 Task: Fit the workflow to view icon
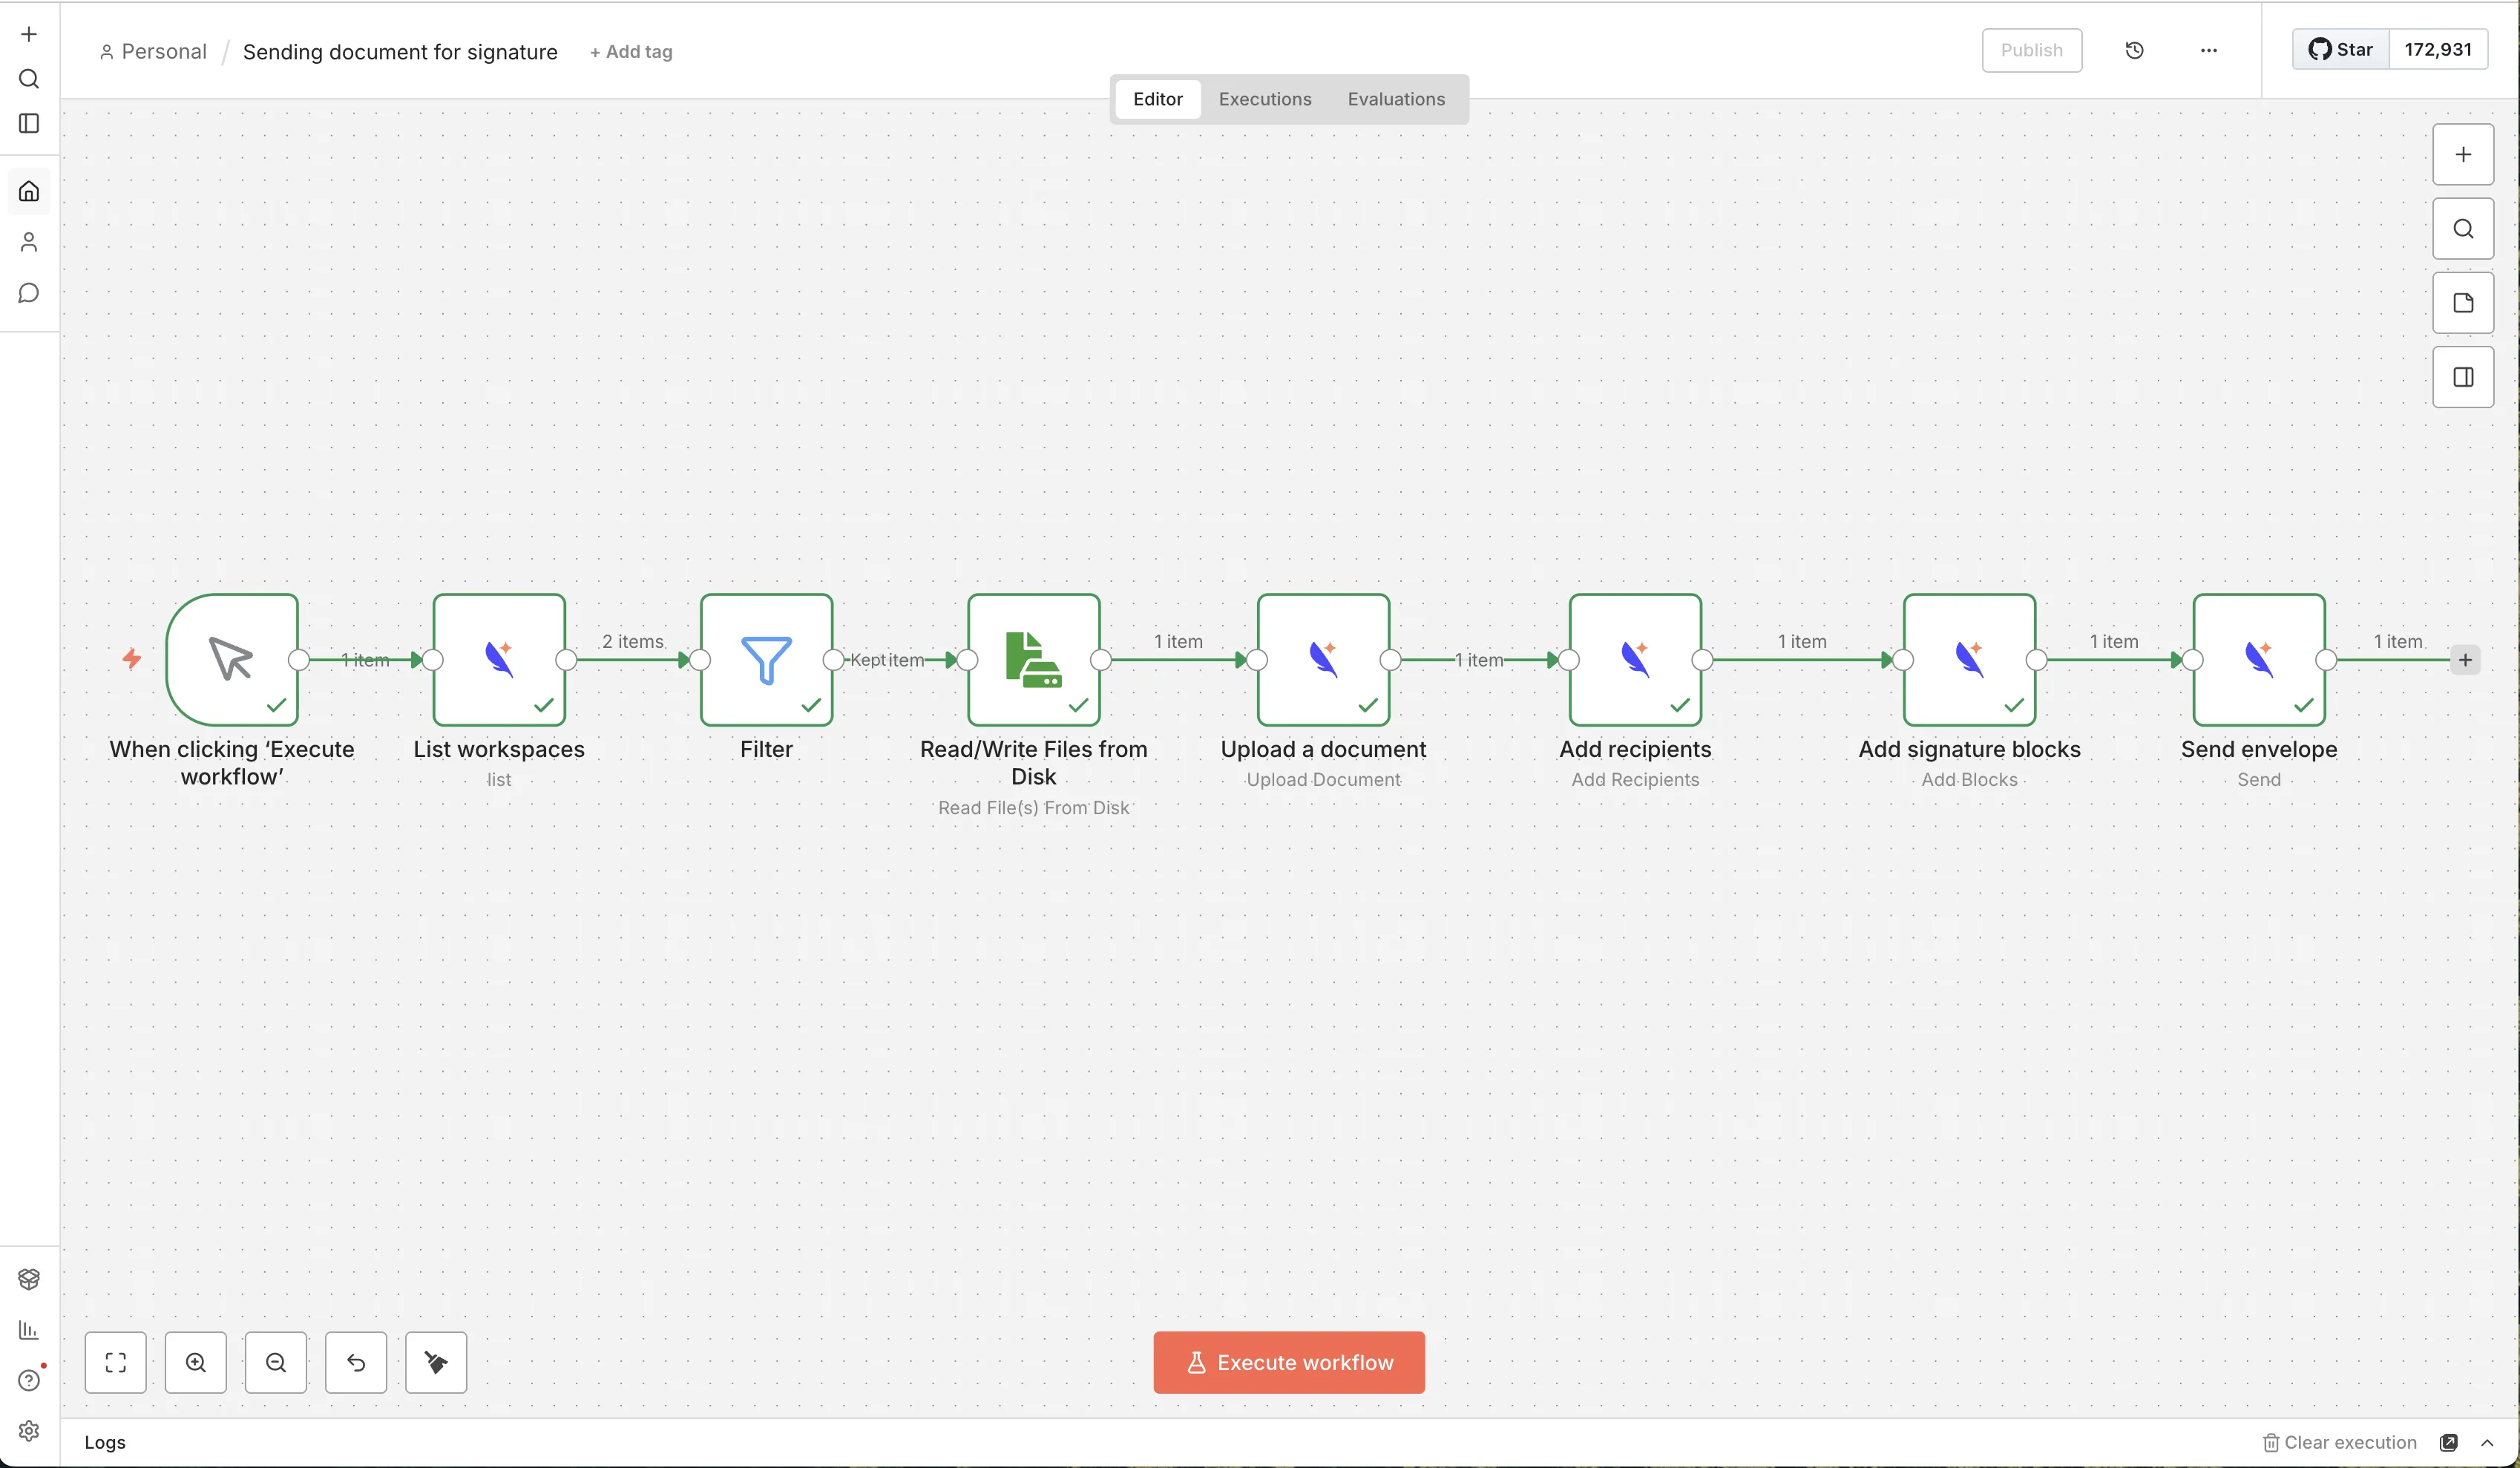click(x=116, y=1362)
